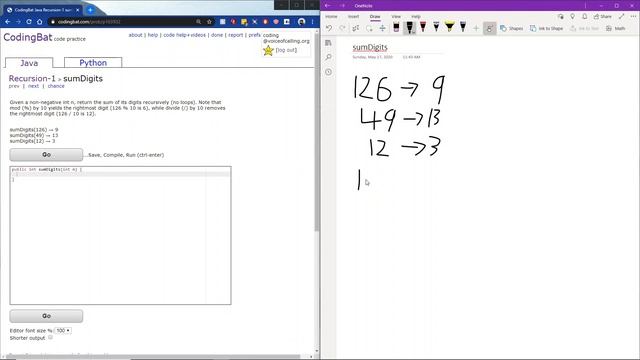
Task: Go to the prev problem link
Action: (14, 86)
